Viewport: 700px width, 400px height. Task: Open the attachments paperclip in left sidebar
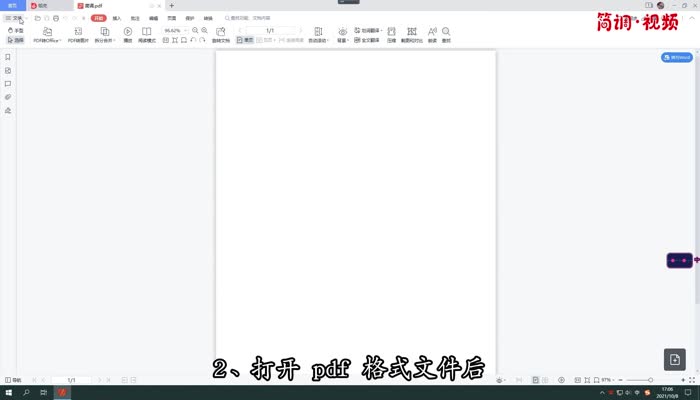click(8, 97)
